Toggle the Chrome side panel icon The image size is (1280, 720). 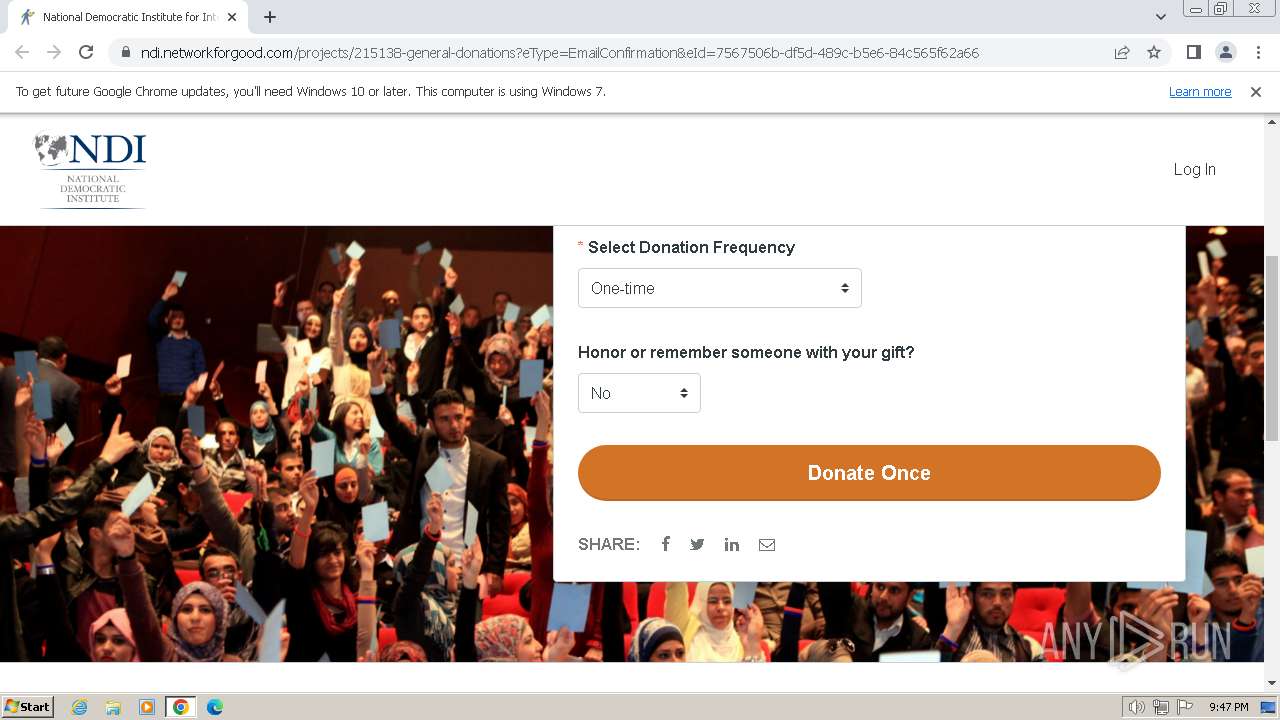point(1193,52)
